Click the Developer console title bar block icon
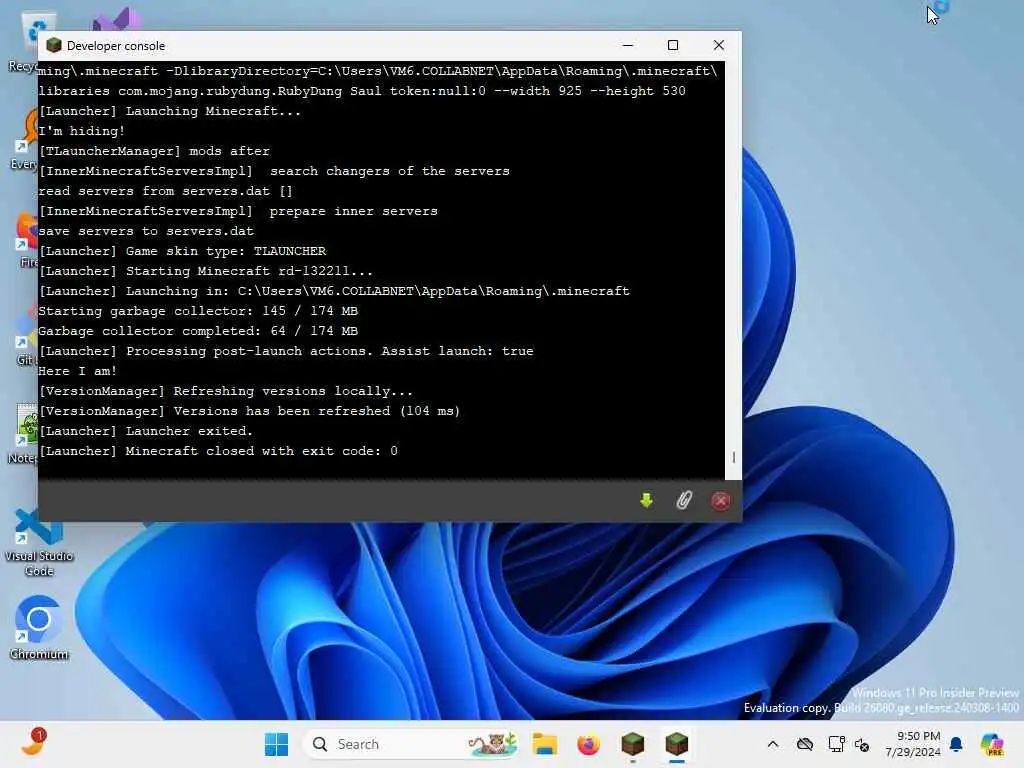Screen dimensions: 1024x768 point(54,45)
